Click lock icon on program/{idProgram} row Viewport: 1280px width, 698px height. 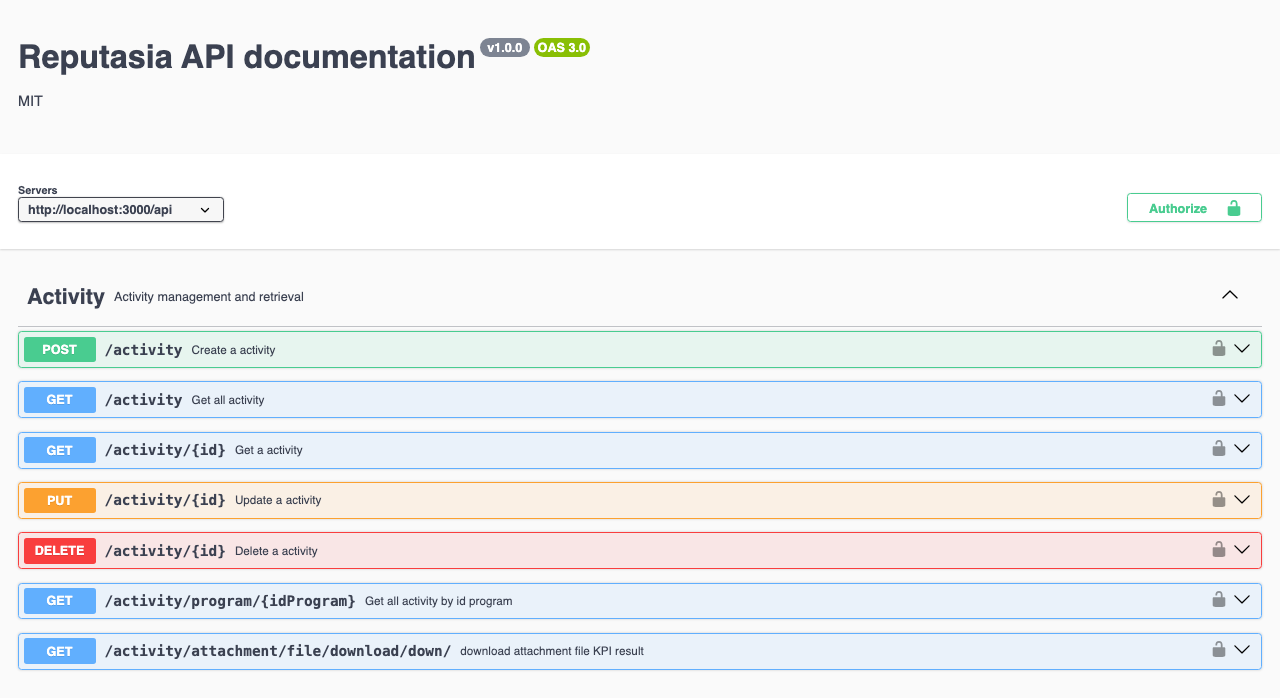pos(1218,600)
